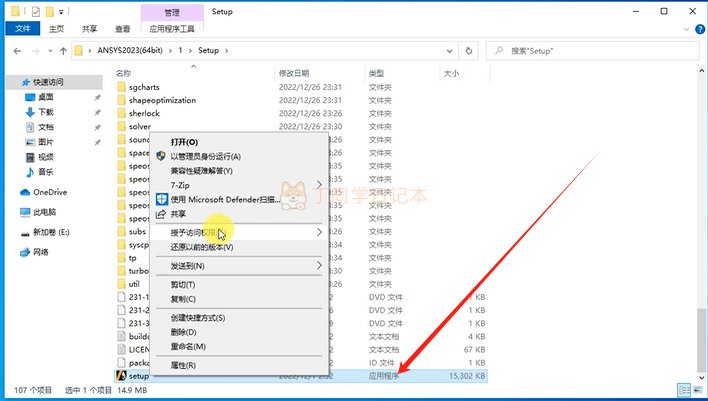Image resolution: width=708 pixels, height=401 pixels.
Task: Select the 15,302 KB size cell
Action: click(x=467, y=376)
